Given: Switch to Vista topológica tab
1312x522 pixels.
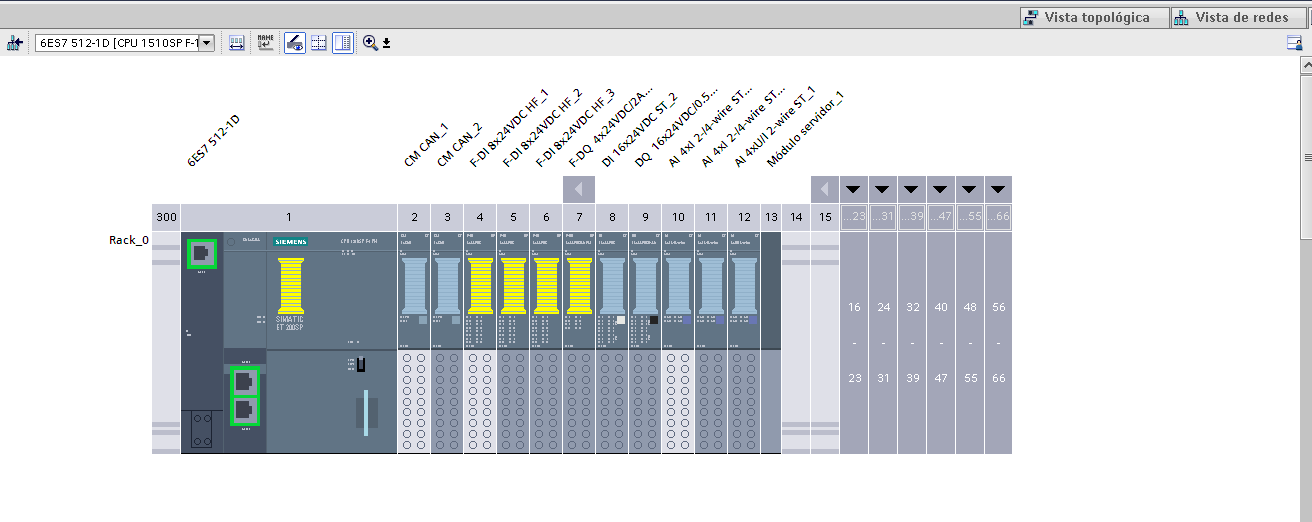Looking at the screenshot, I should pos(1093,17).
